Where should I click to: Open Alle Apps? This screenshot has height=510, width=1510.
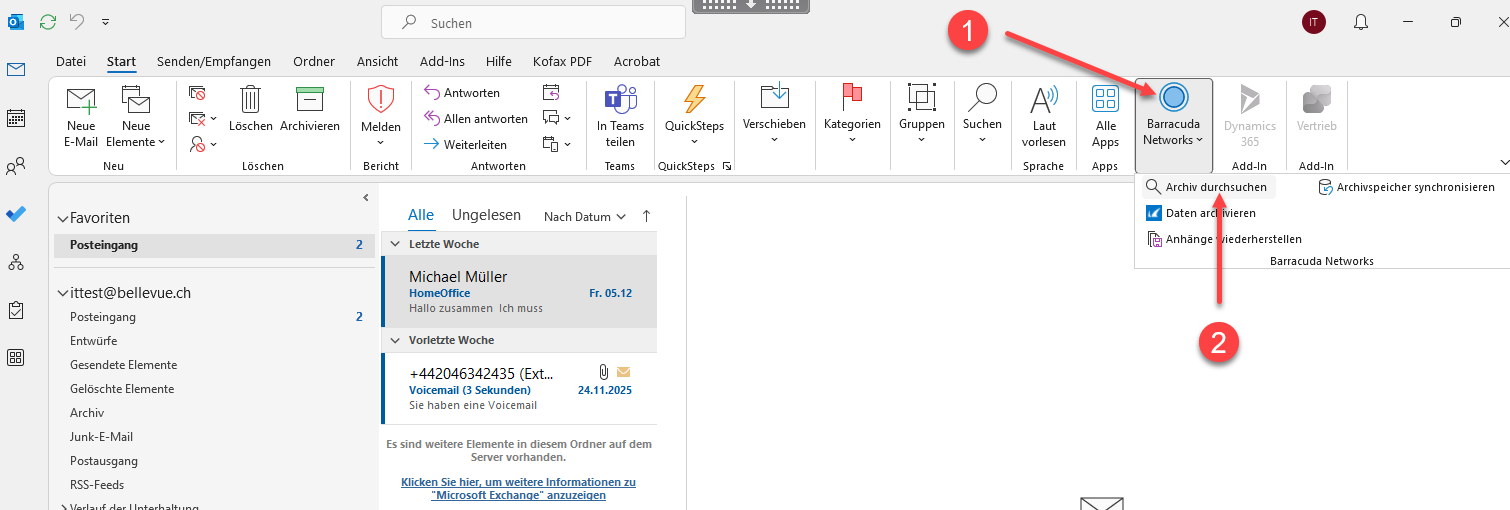(x=1105, y=117)
